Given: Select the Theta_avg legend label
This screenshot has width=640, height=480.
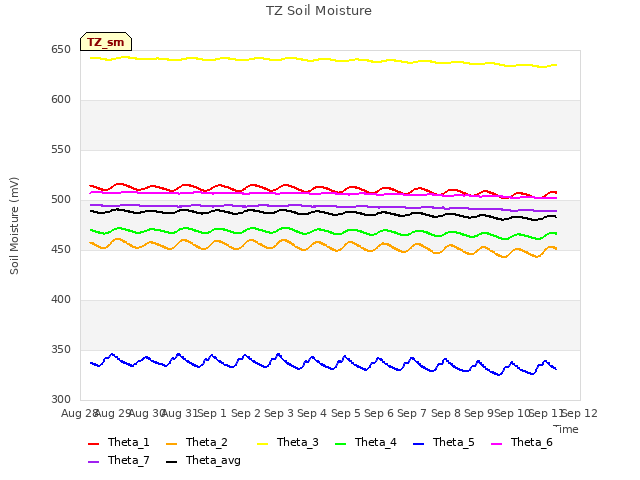Looking at the screenshot, I should (213, 460).
